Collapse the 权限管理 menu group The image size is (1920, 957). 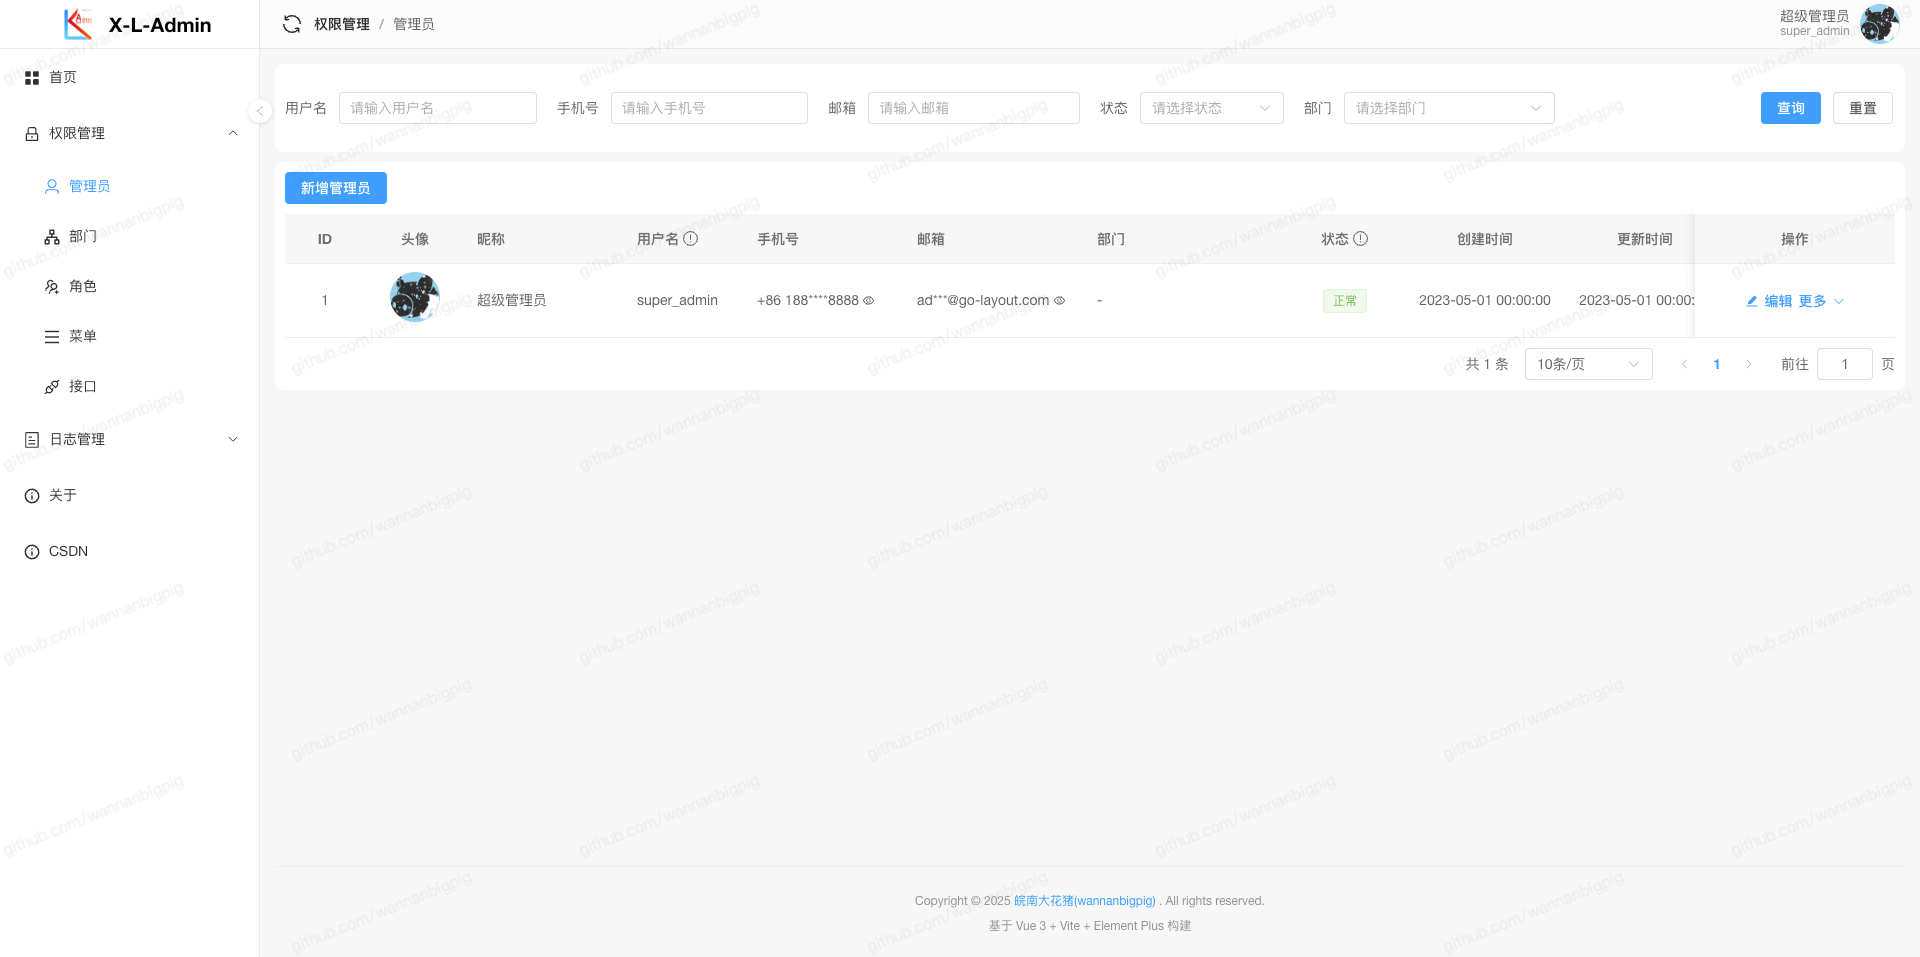tap(130, 133)
